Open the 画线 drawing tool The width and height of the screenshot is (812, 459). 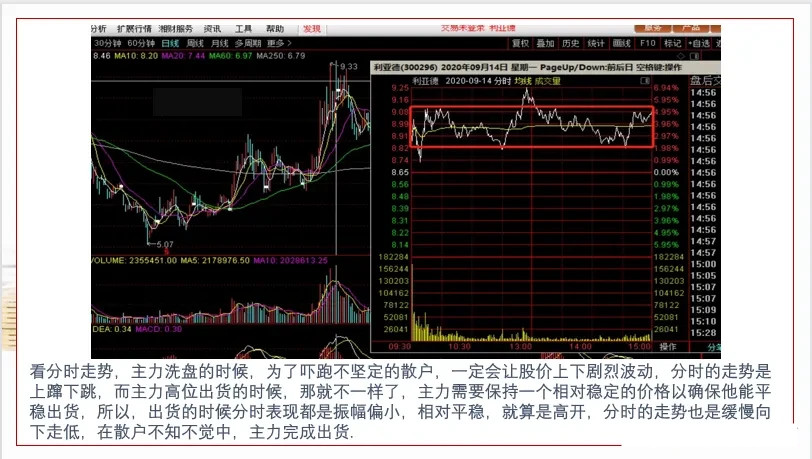tap(621, 44)
